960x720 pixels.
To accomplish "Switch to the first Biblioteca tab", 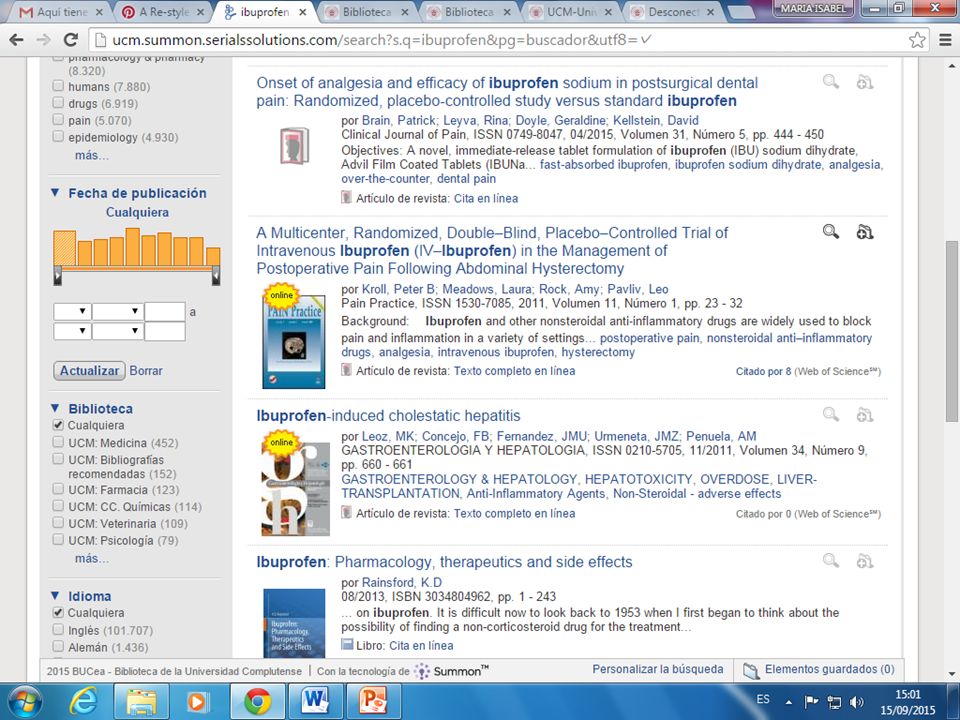I will tap(367, 12).
